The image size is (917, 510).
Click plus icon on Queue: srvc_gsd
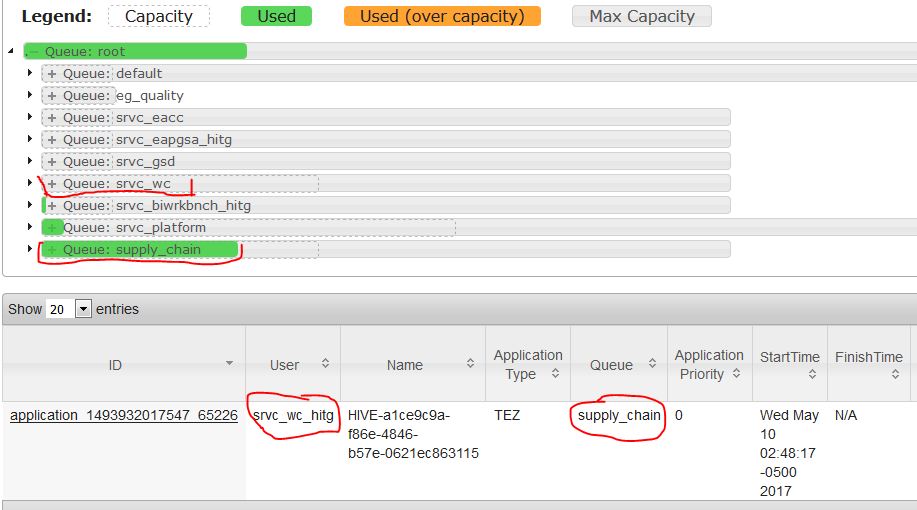52,161
